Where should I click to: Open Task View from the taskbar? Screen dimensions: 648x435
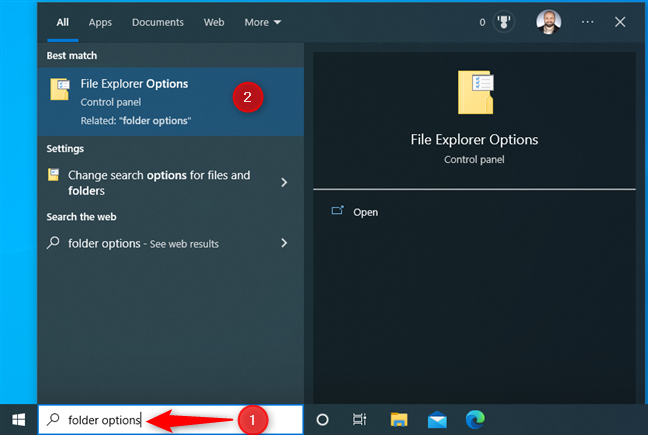(x=359, y=420)
